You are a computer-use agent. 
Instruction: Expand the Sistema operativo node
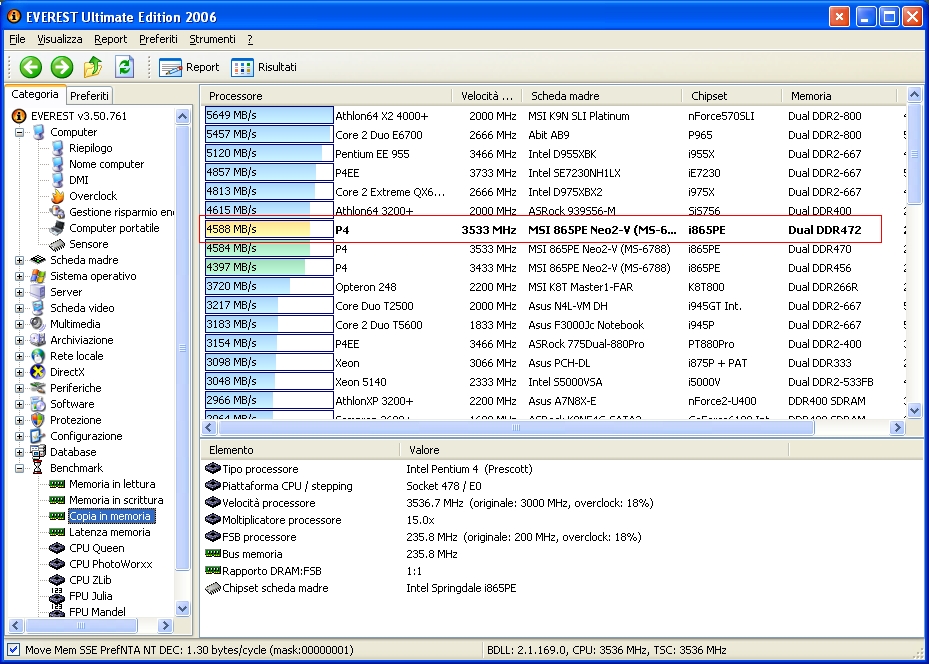click(20, 276)
